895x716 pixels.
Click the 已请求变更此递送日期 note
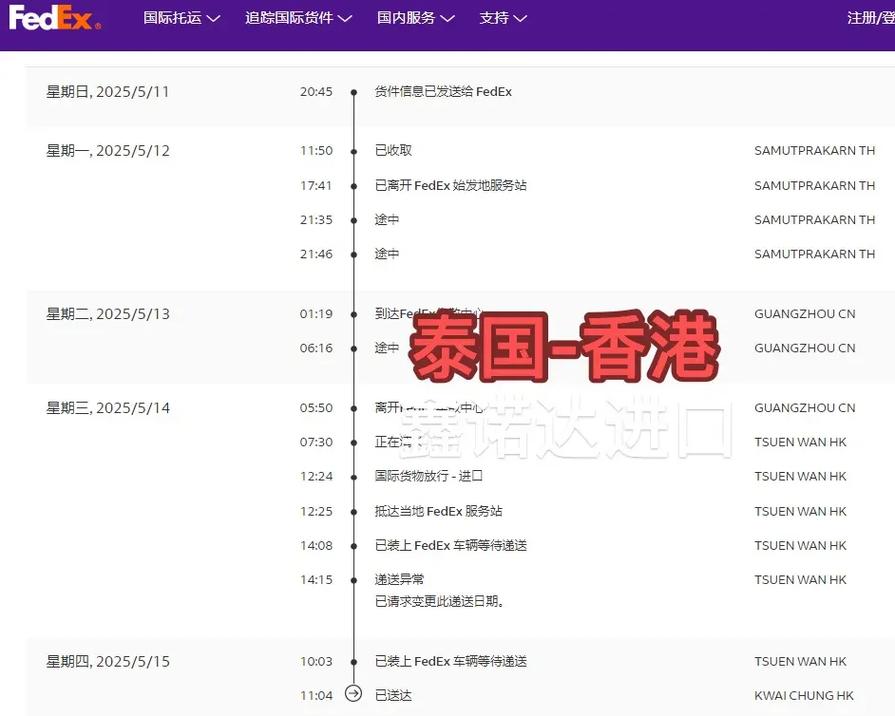(440, 601)
